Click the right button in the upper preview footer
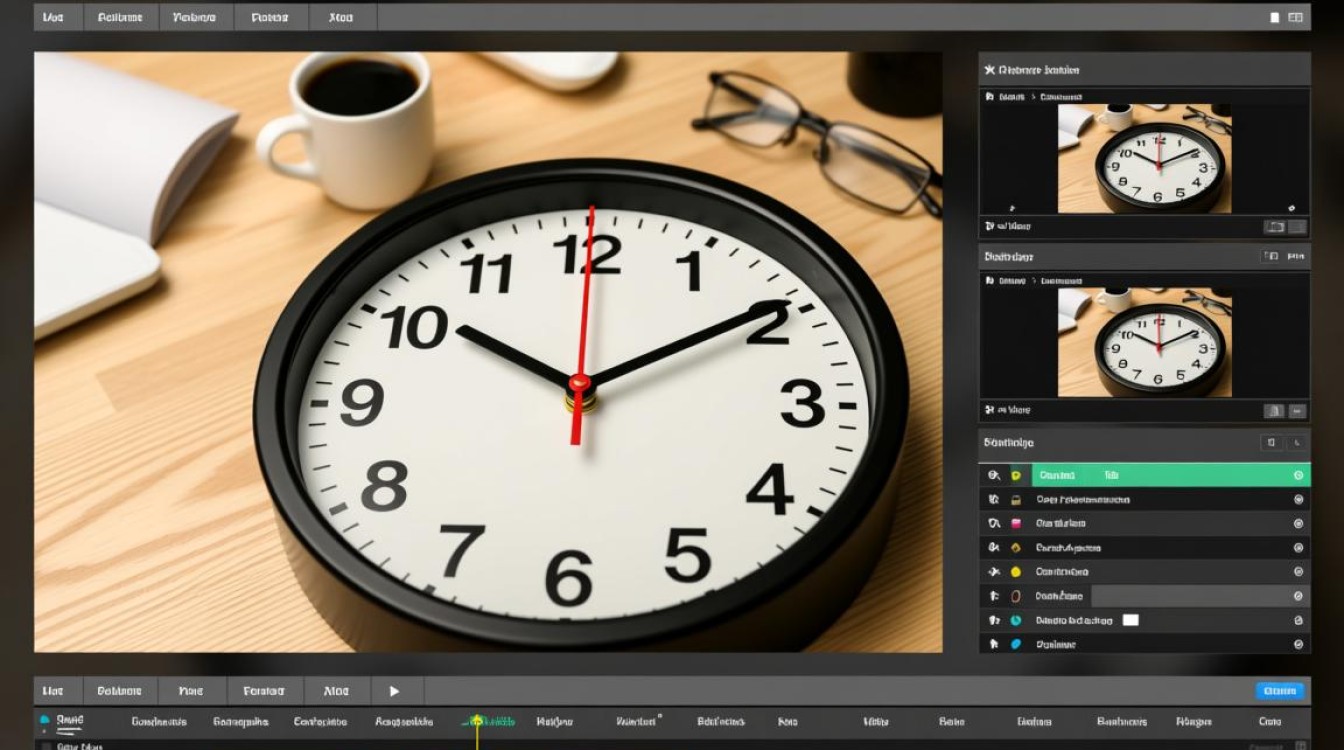The height and width of the screenshot is (750, 1344). 1298,227
